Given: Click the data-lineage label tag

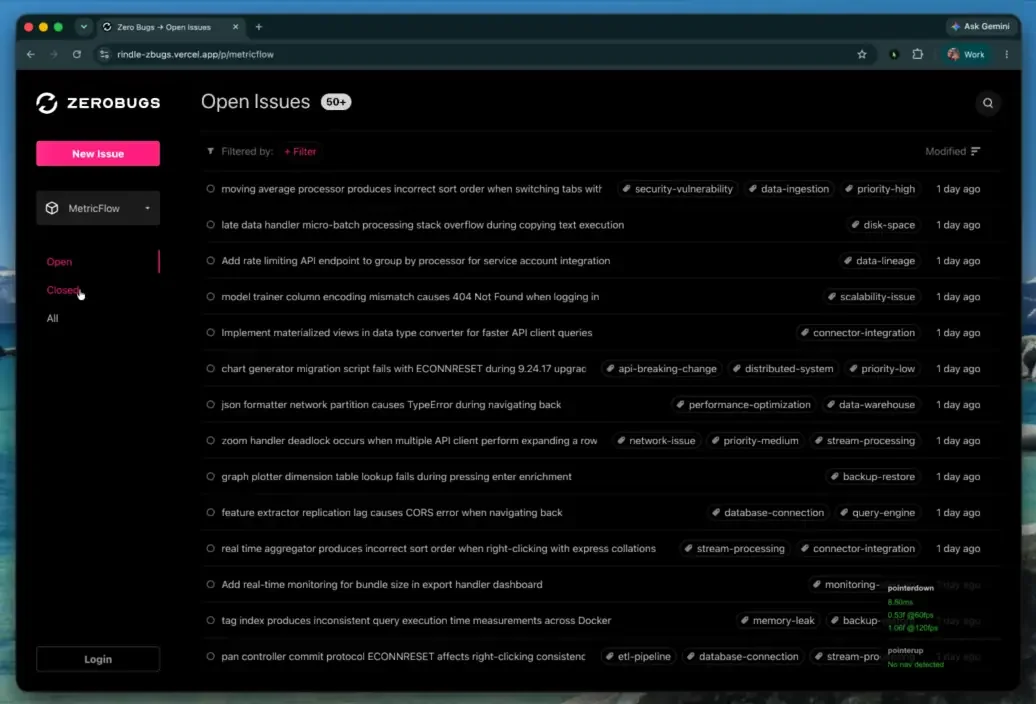Looking at the screenshot, I should point(879,261).
